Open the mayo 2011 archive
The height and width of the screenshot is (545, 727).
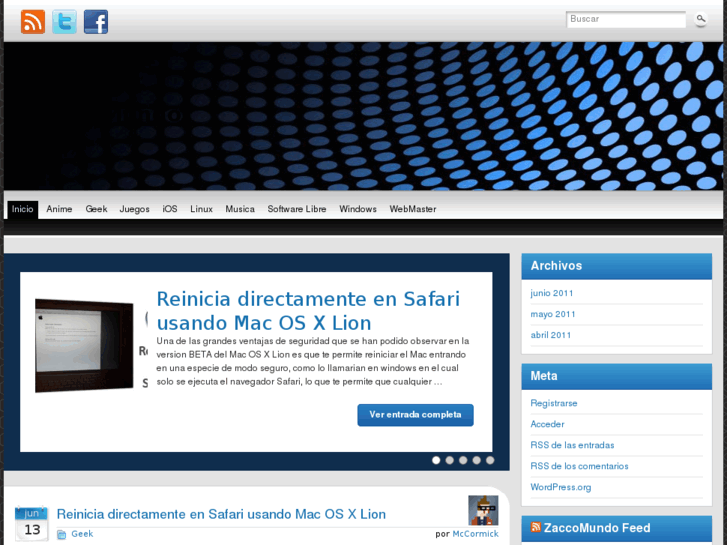coord(553,314)
